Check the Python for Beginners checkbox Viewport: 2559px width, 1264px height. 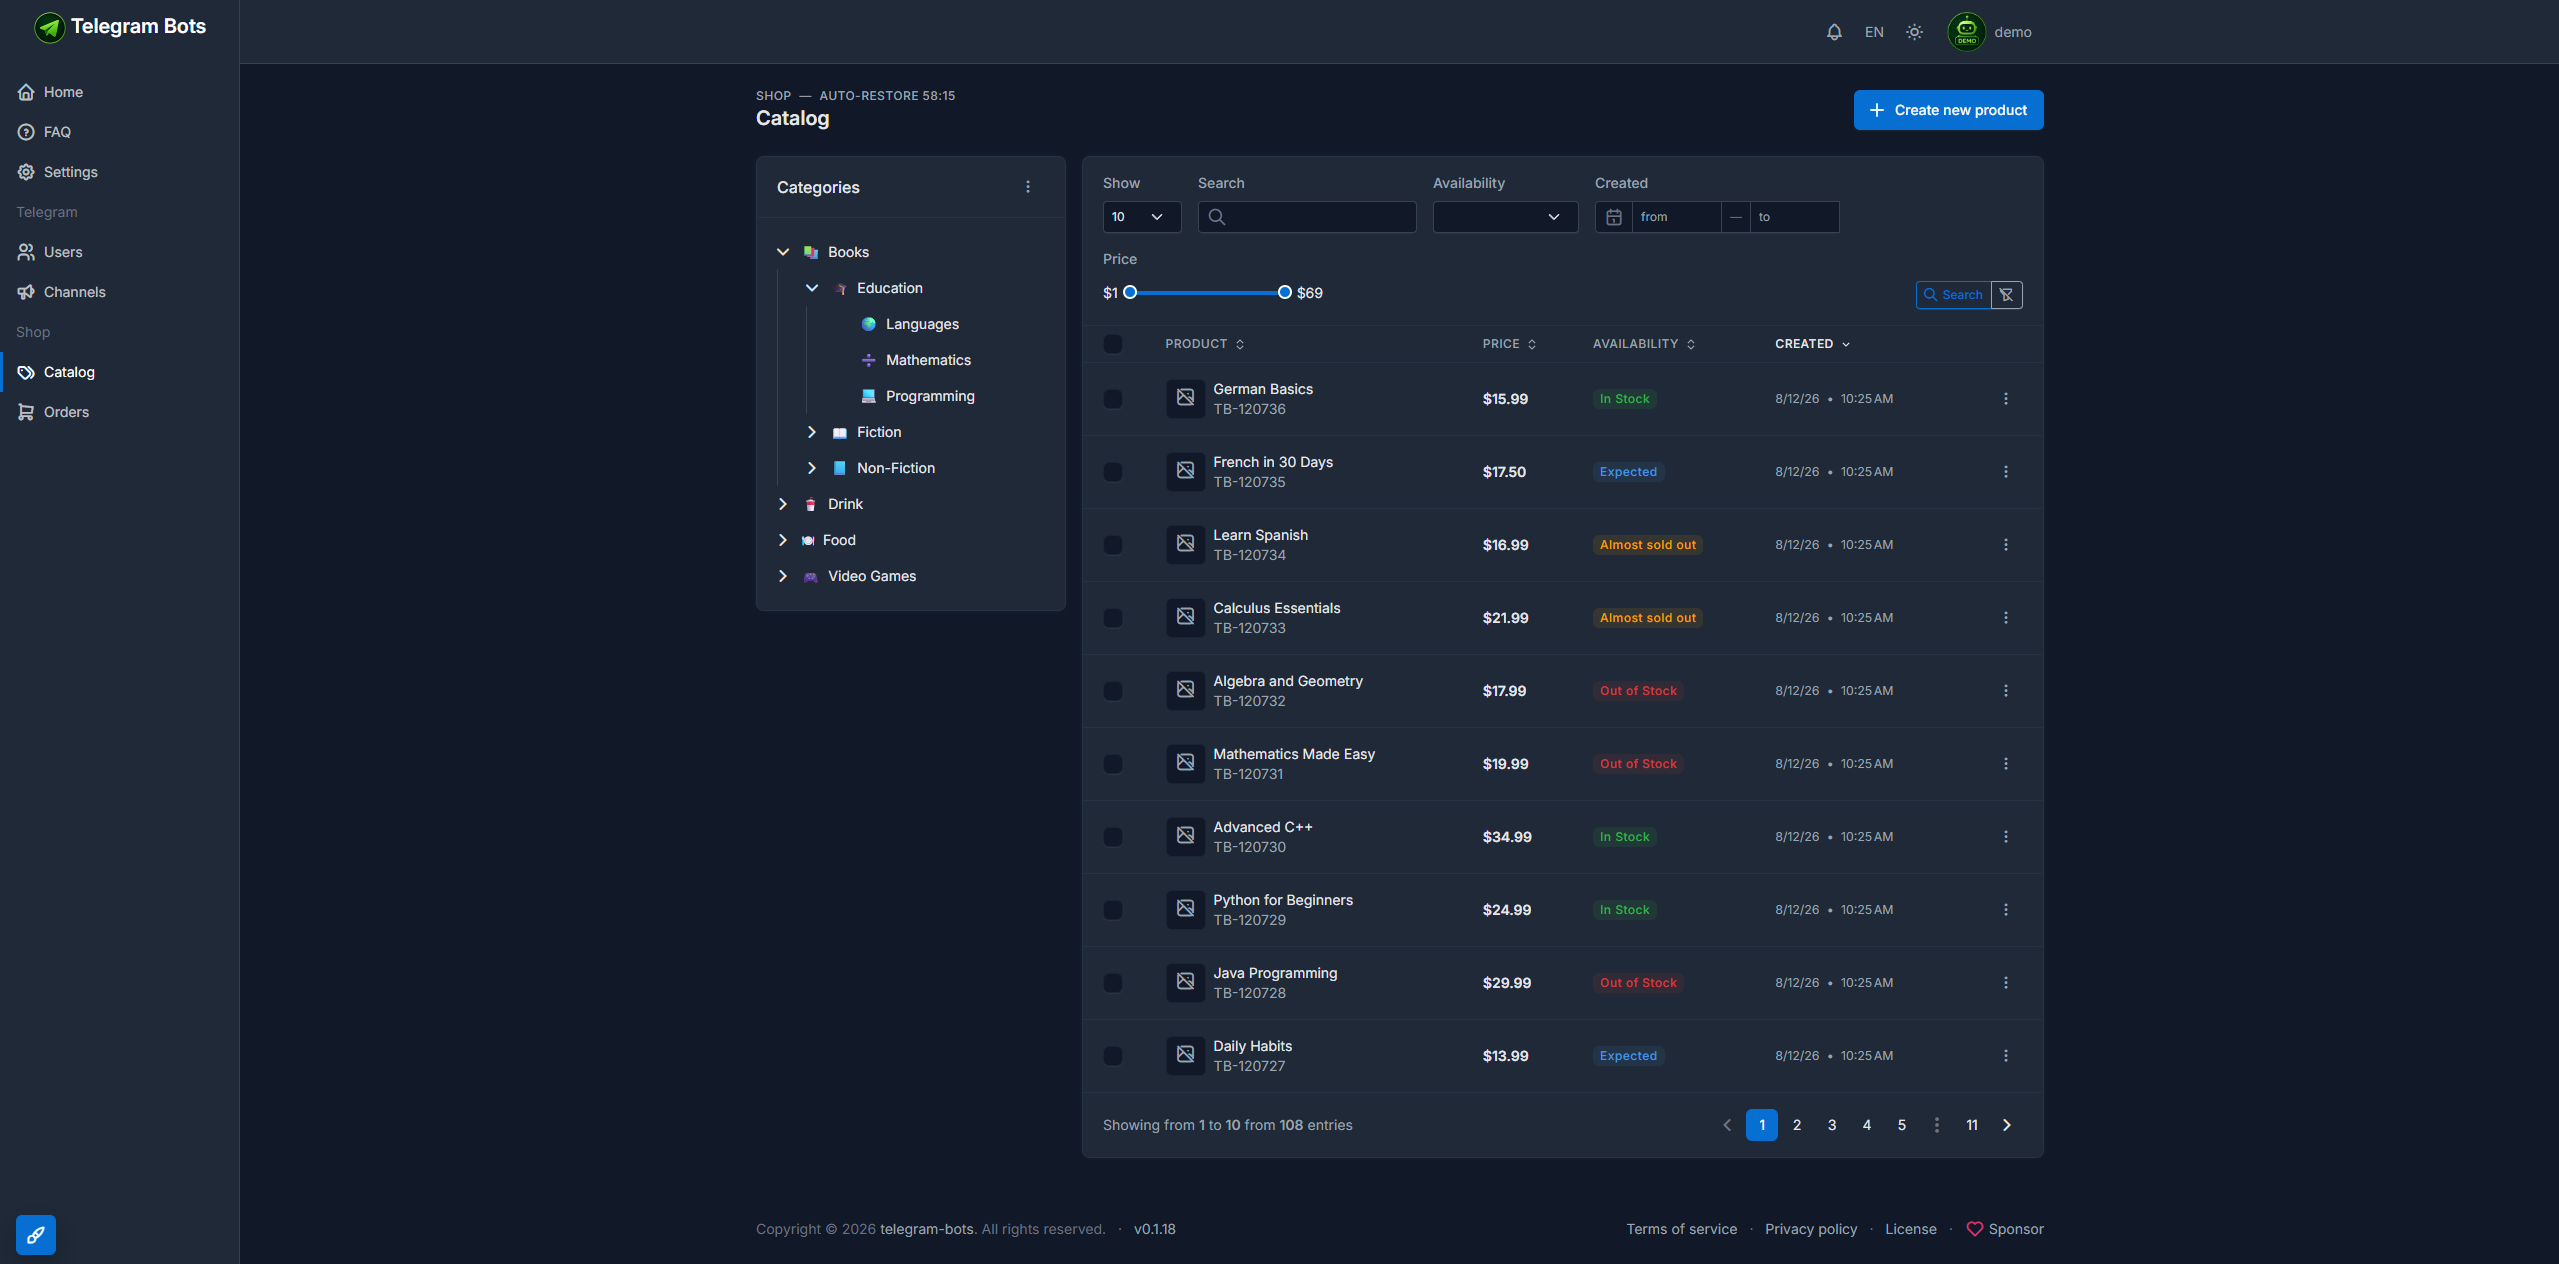pos(1113,910)
